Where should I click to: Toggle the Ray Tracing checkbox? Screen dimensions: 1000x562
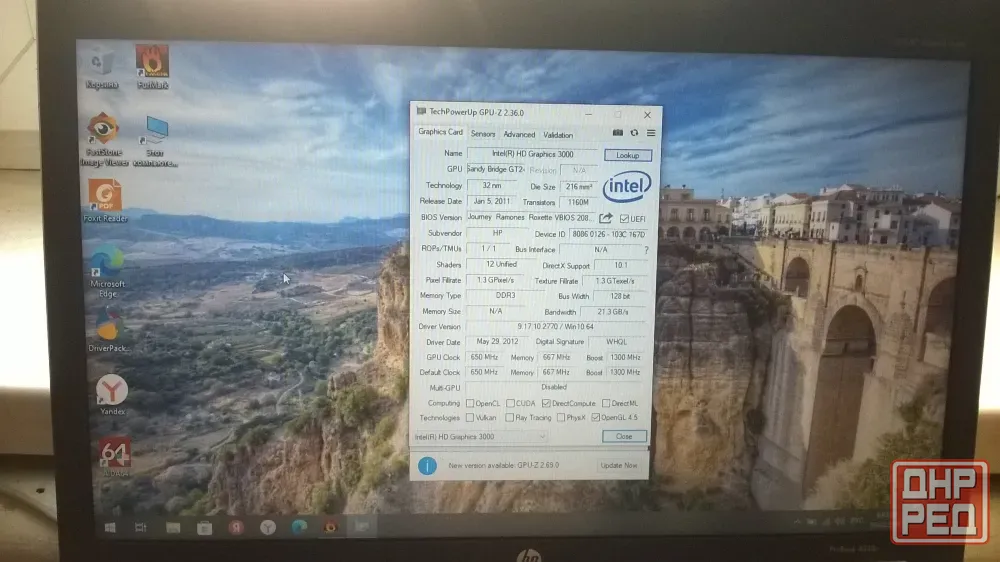[x=510, y=418]
